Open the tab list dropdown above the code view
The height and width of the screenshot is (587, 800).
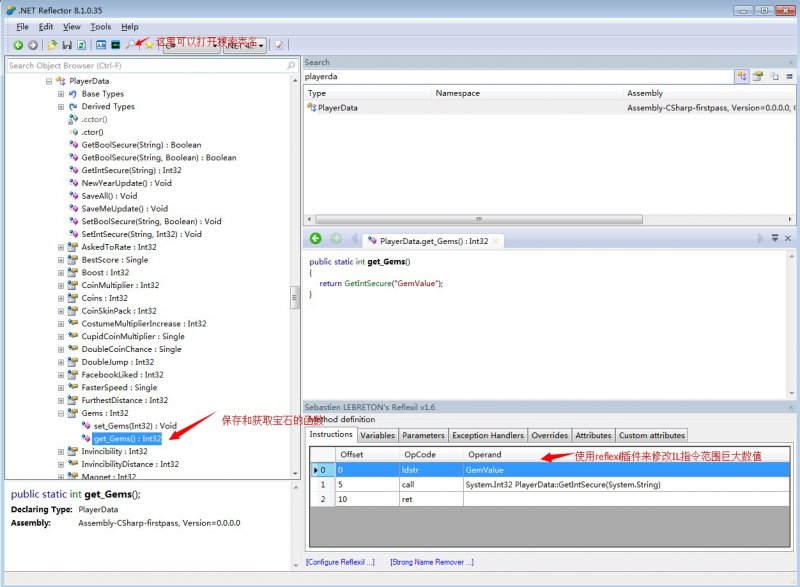click(775, 238)
